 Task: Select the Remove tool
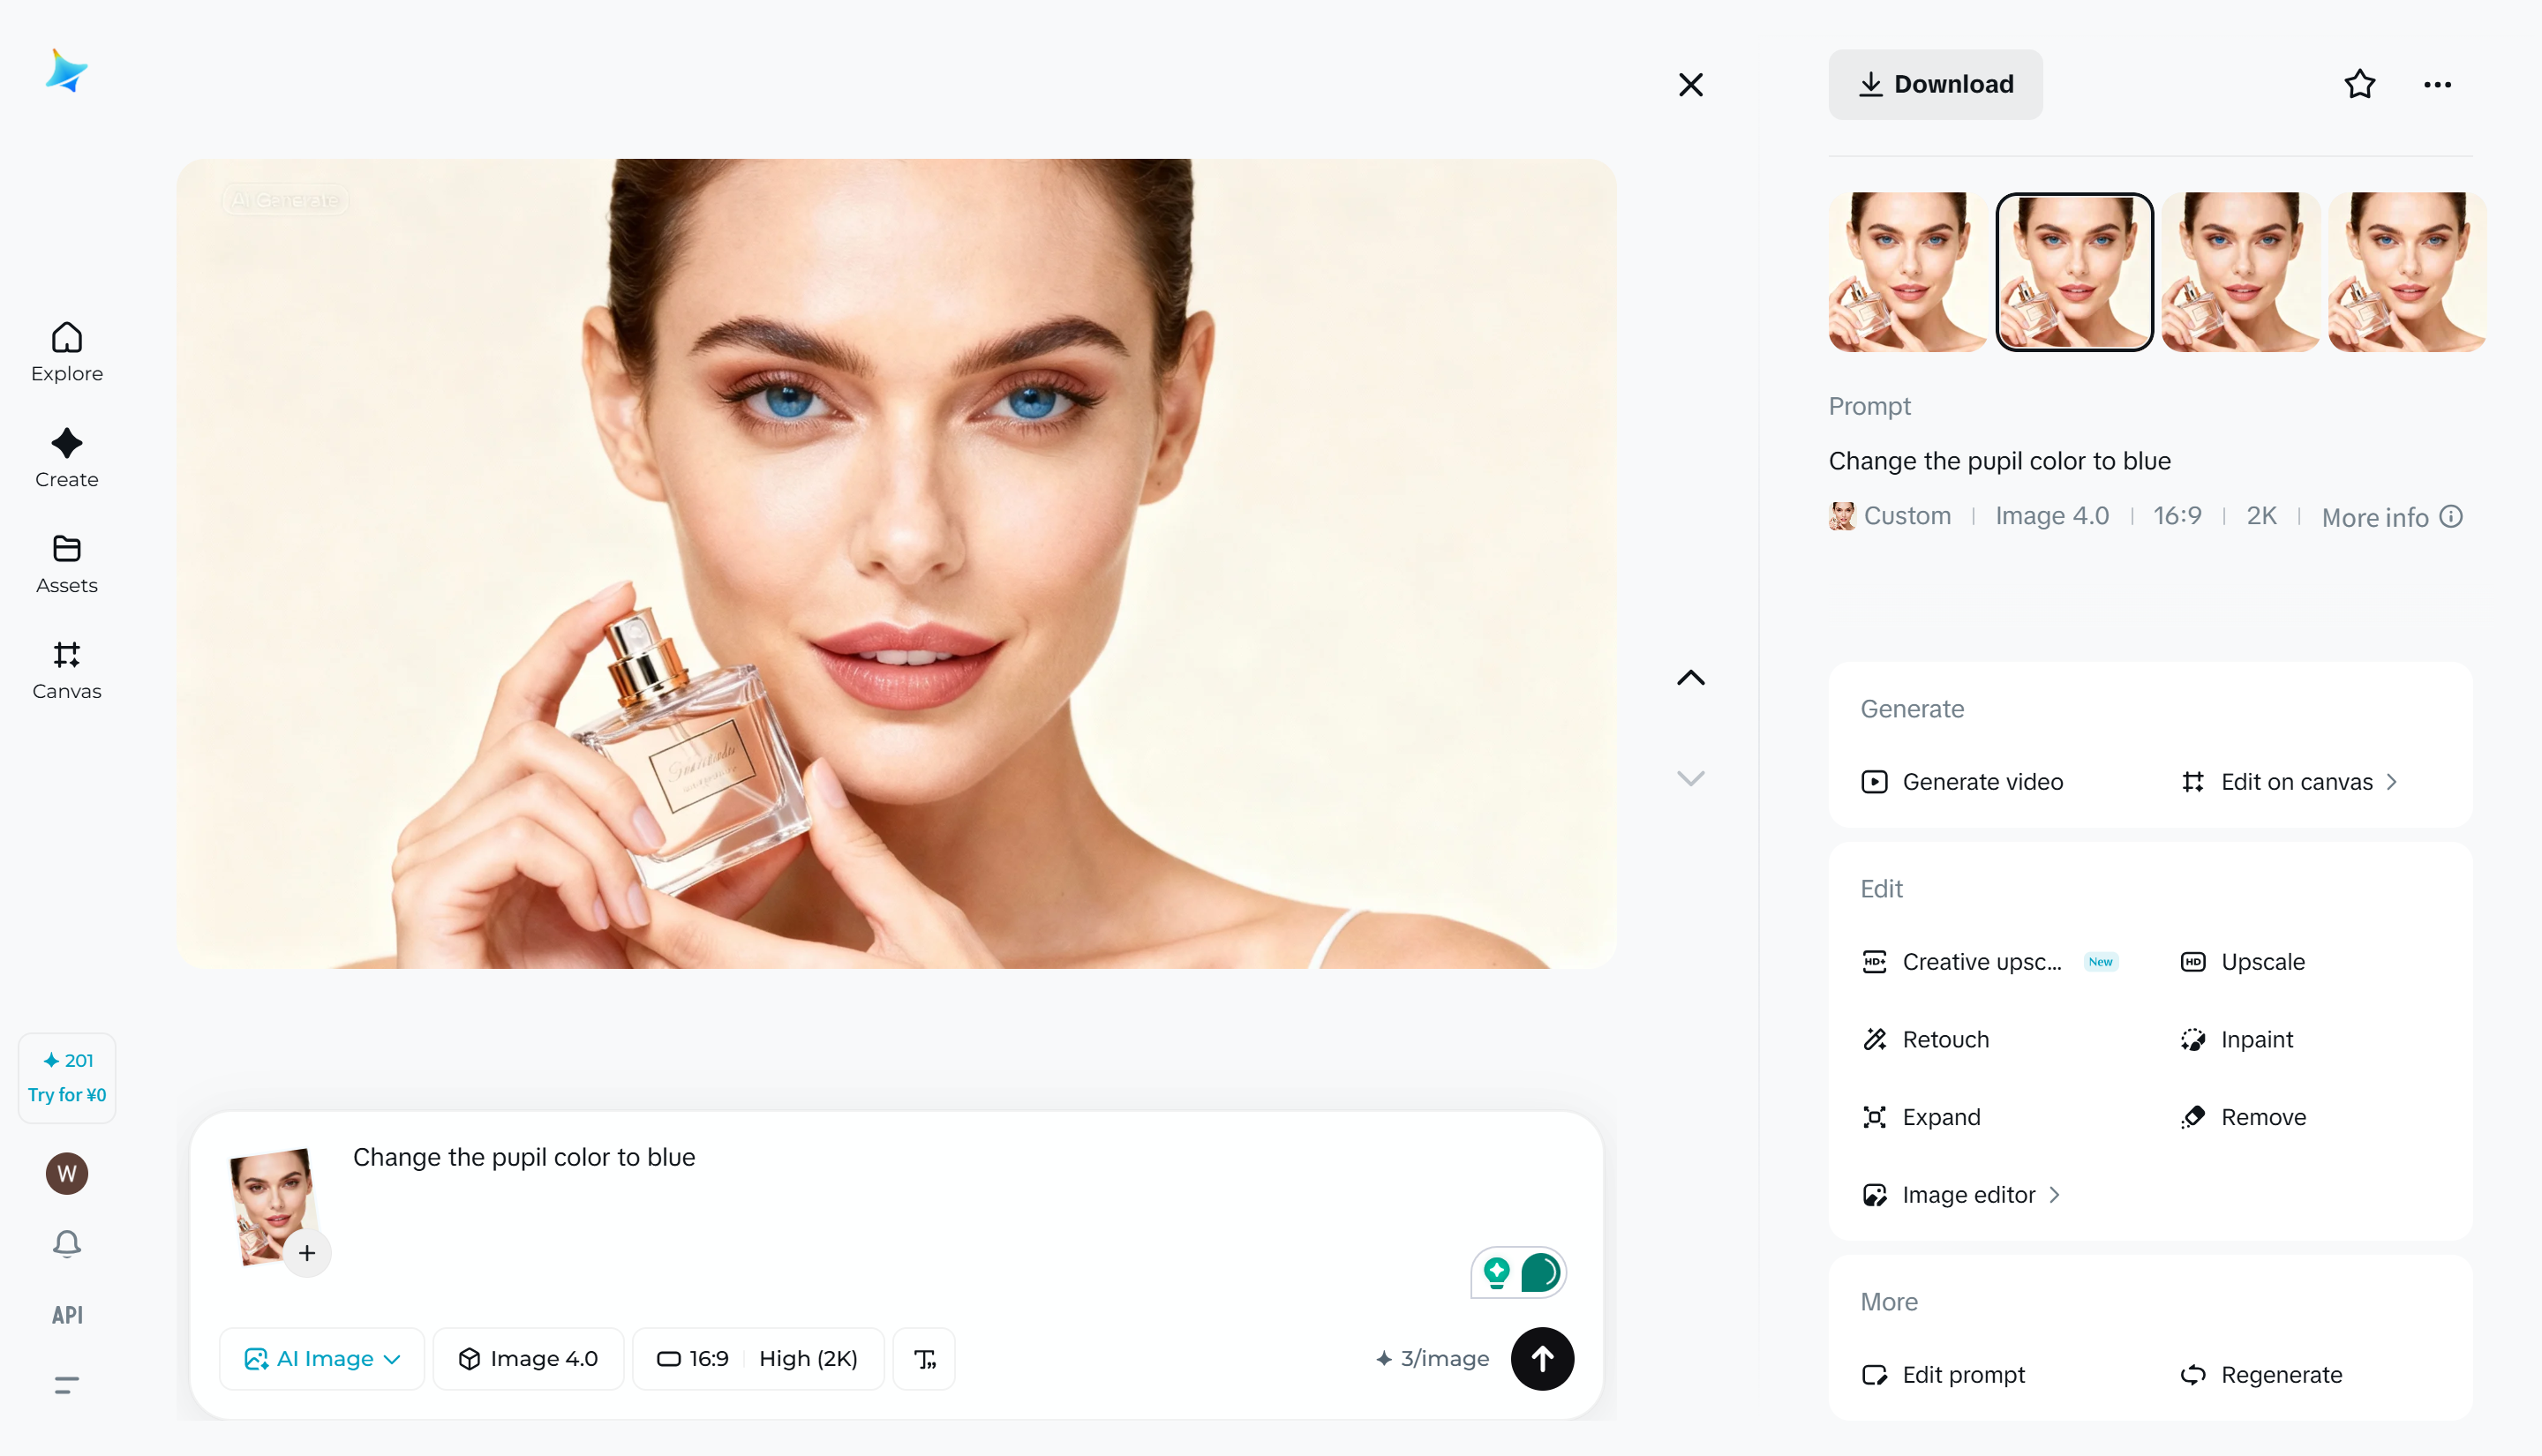[2243, 1118]
